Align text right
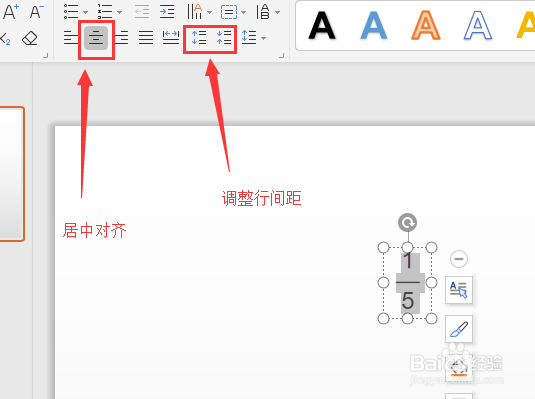 pos(121,38)
